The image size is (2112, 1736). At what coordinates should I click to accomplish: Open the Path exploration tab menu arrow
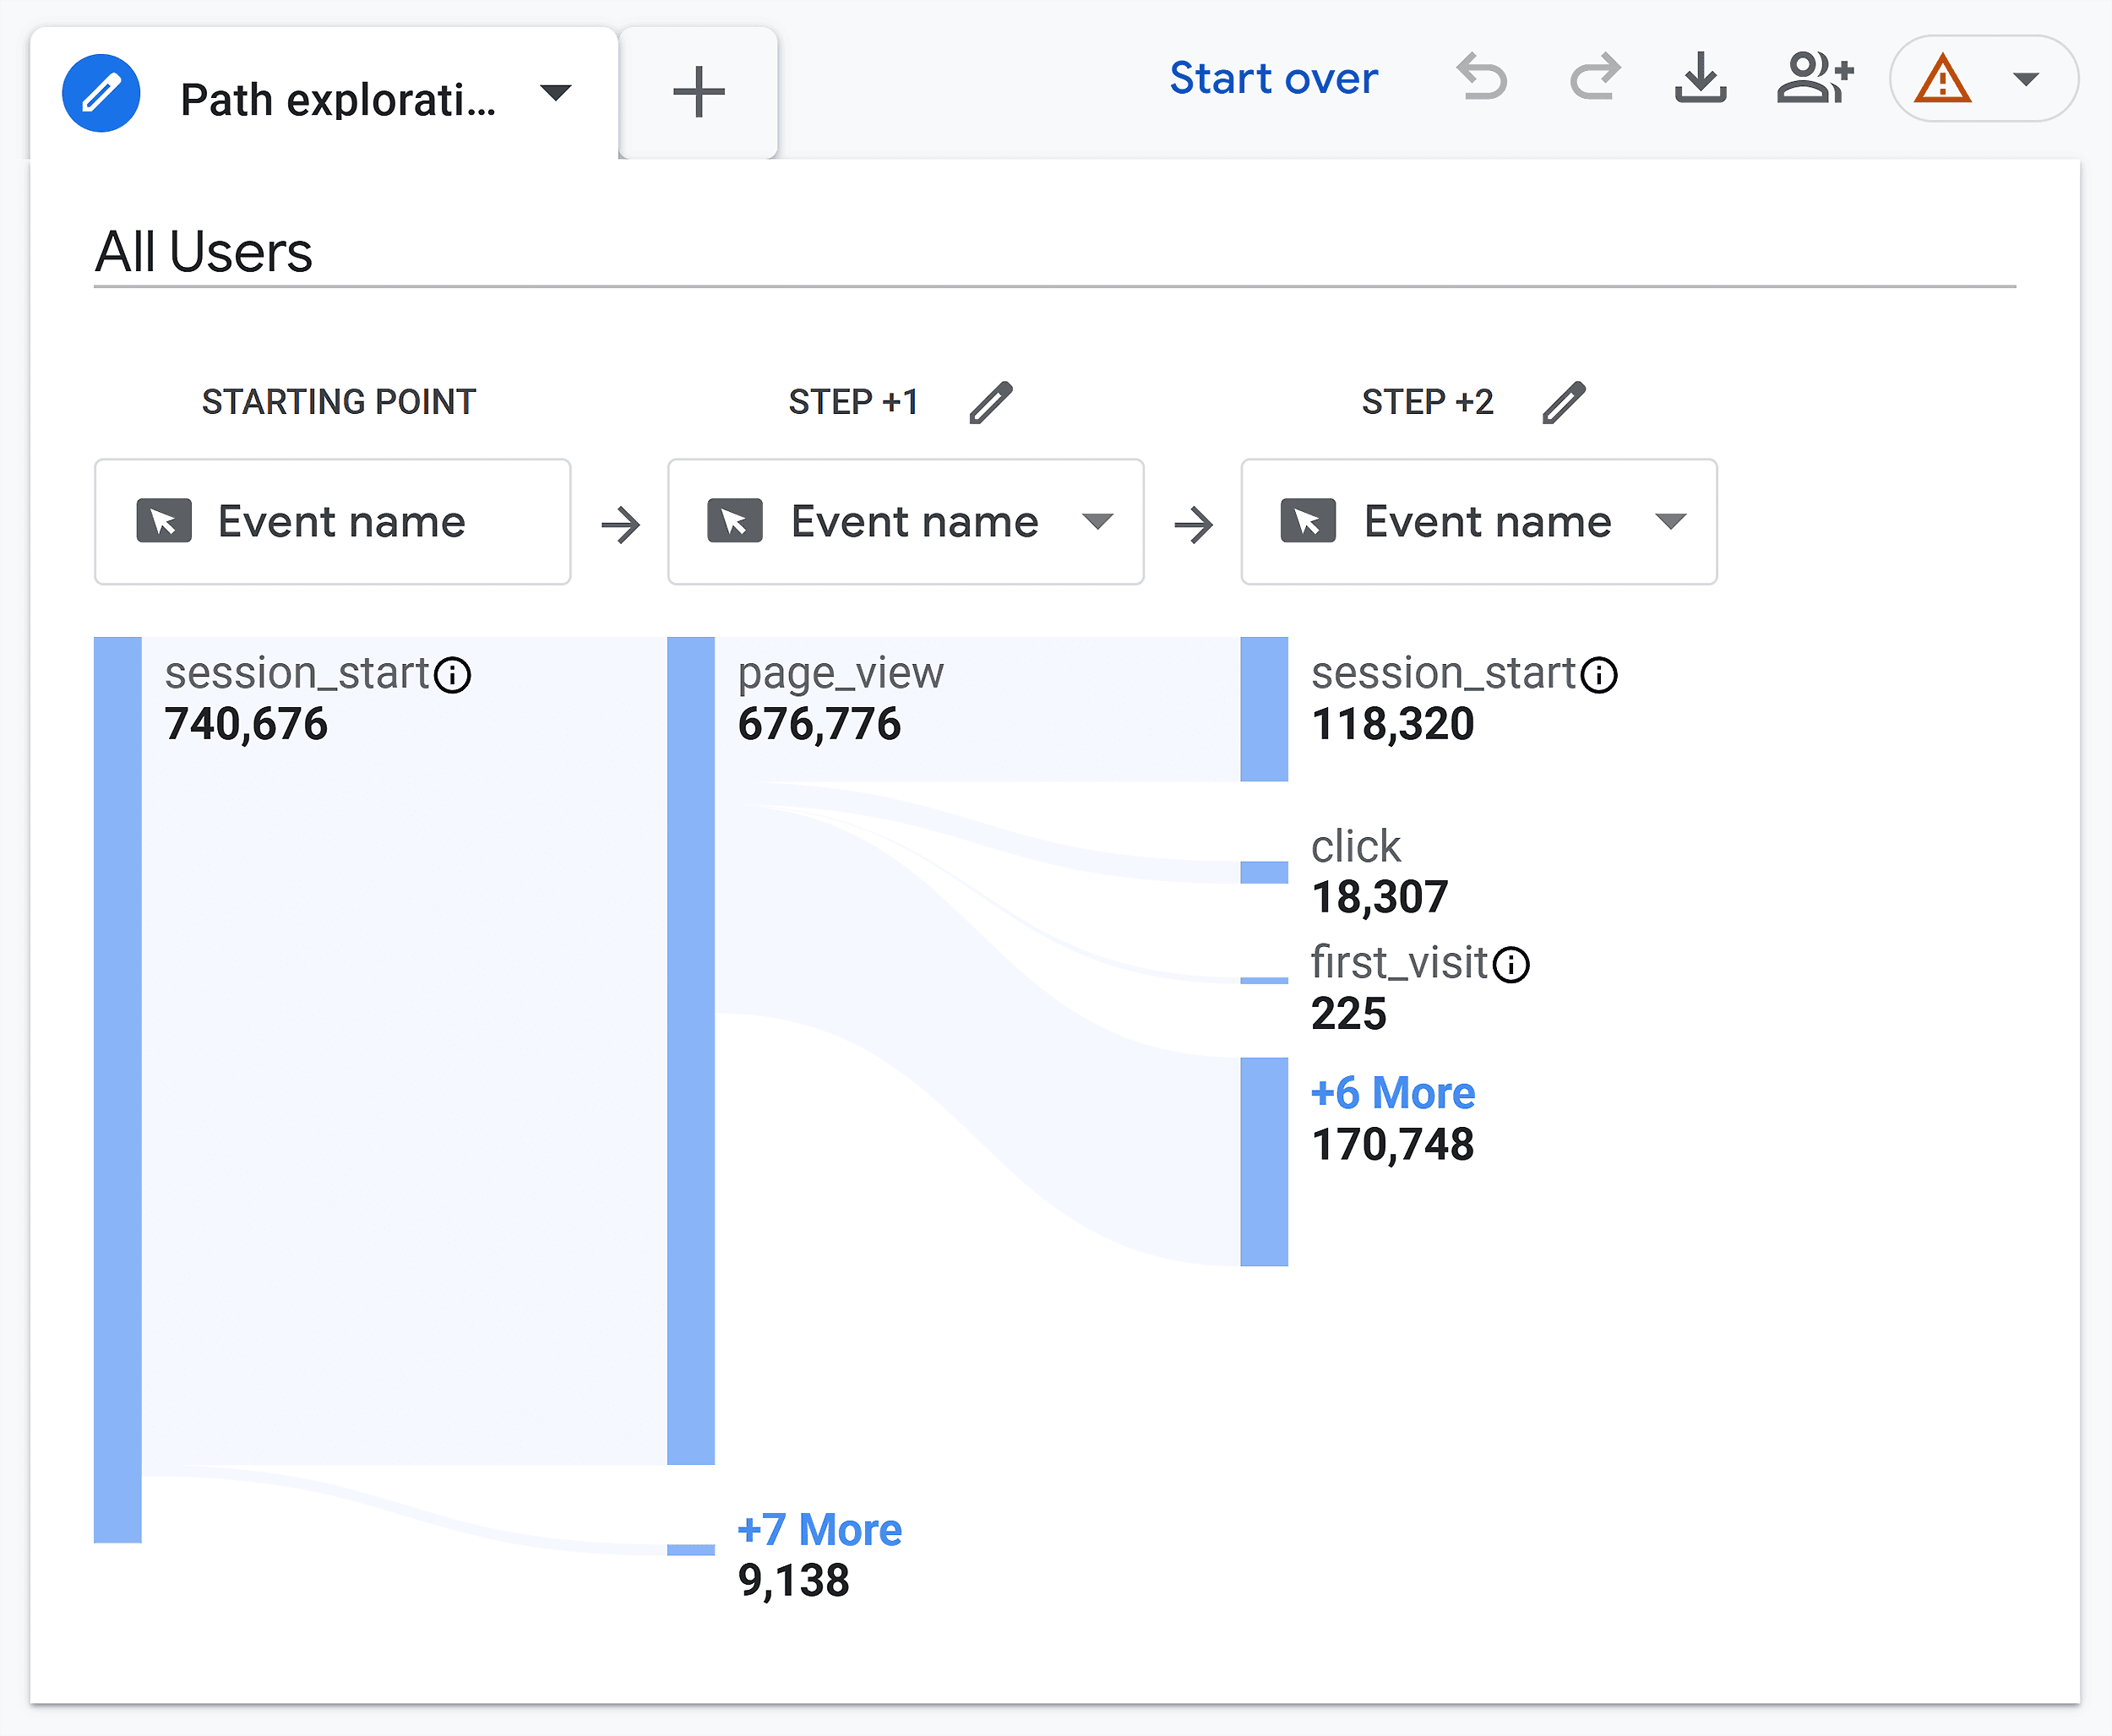click(x=556, y=94)
